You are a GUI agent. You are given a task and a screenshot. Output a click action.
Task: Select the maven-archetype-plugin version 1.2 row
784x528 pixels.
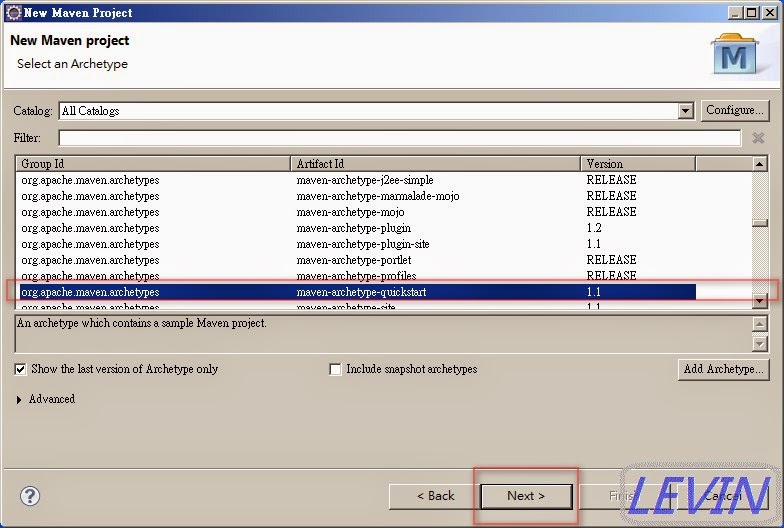click(x=358, y=228)
